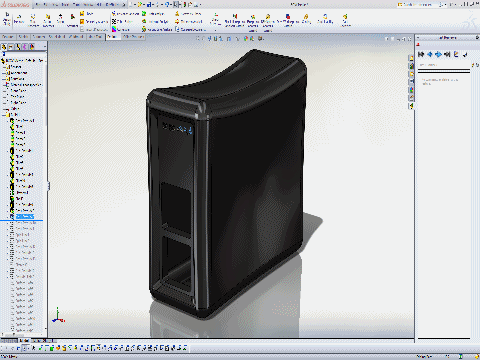Click the Rebuild traffic-light icon
Screen dimensions: 480x360
(185, 5)
